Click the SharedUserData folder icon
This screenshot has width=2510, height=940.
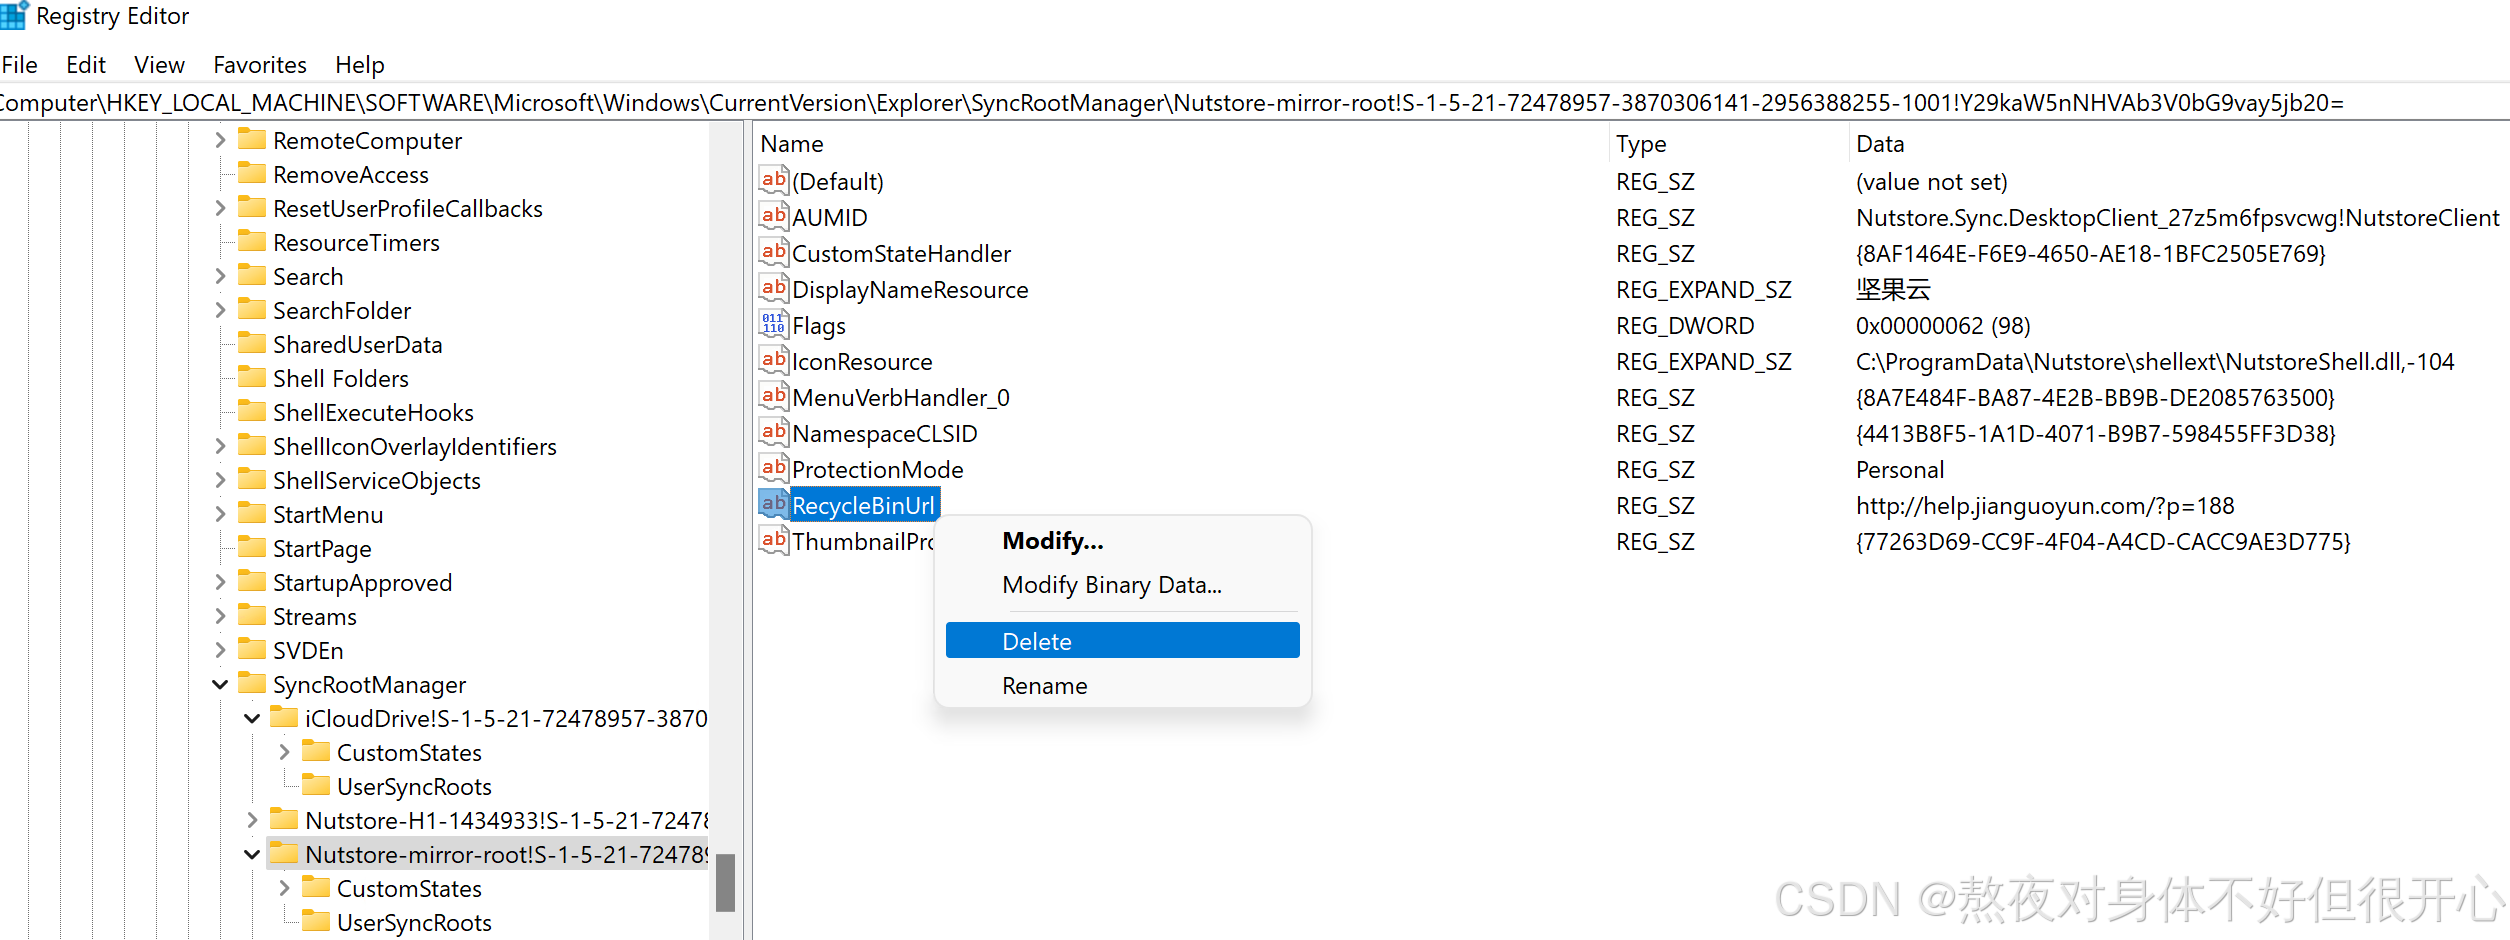point(252,343)
